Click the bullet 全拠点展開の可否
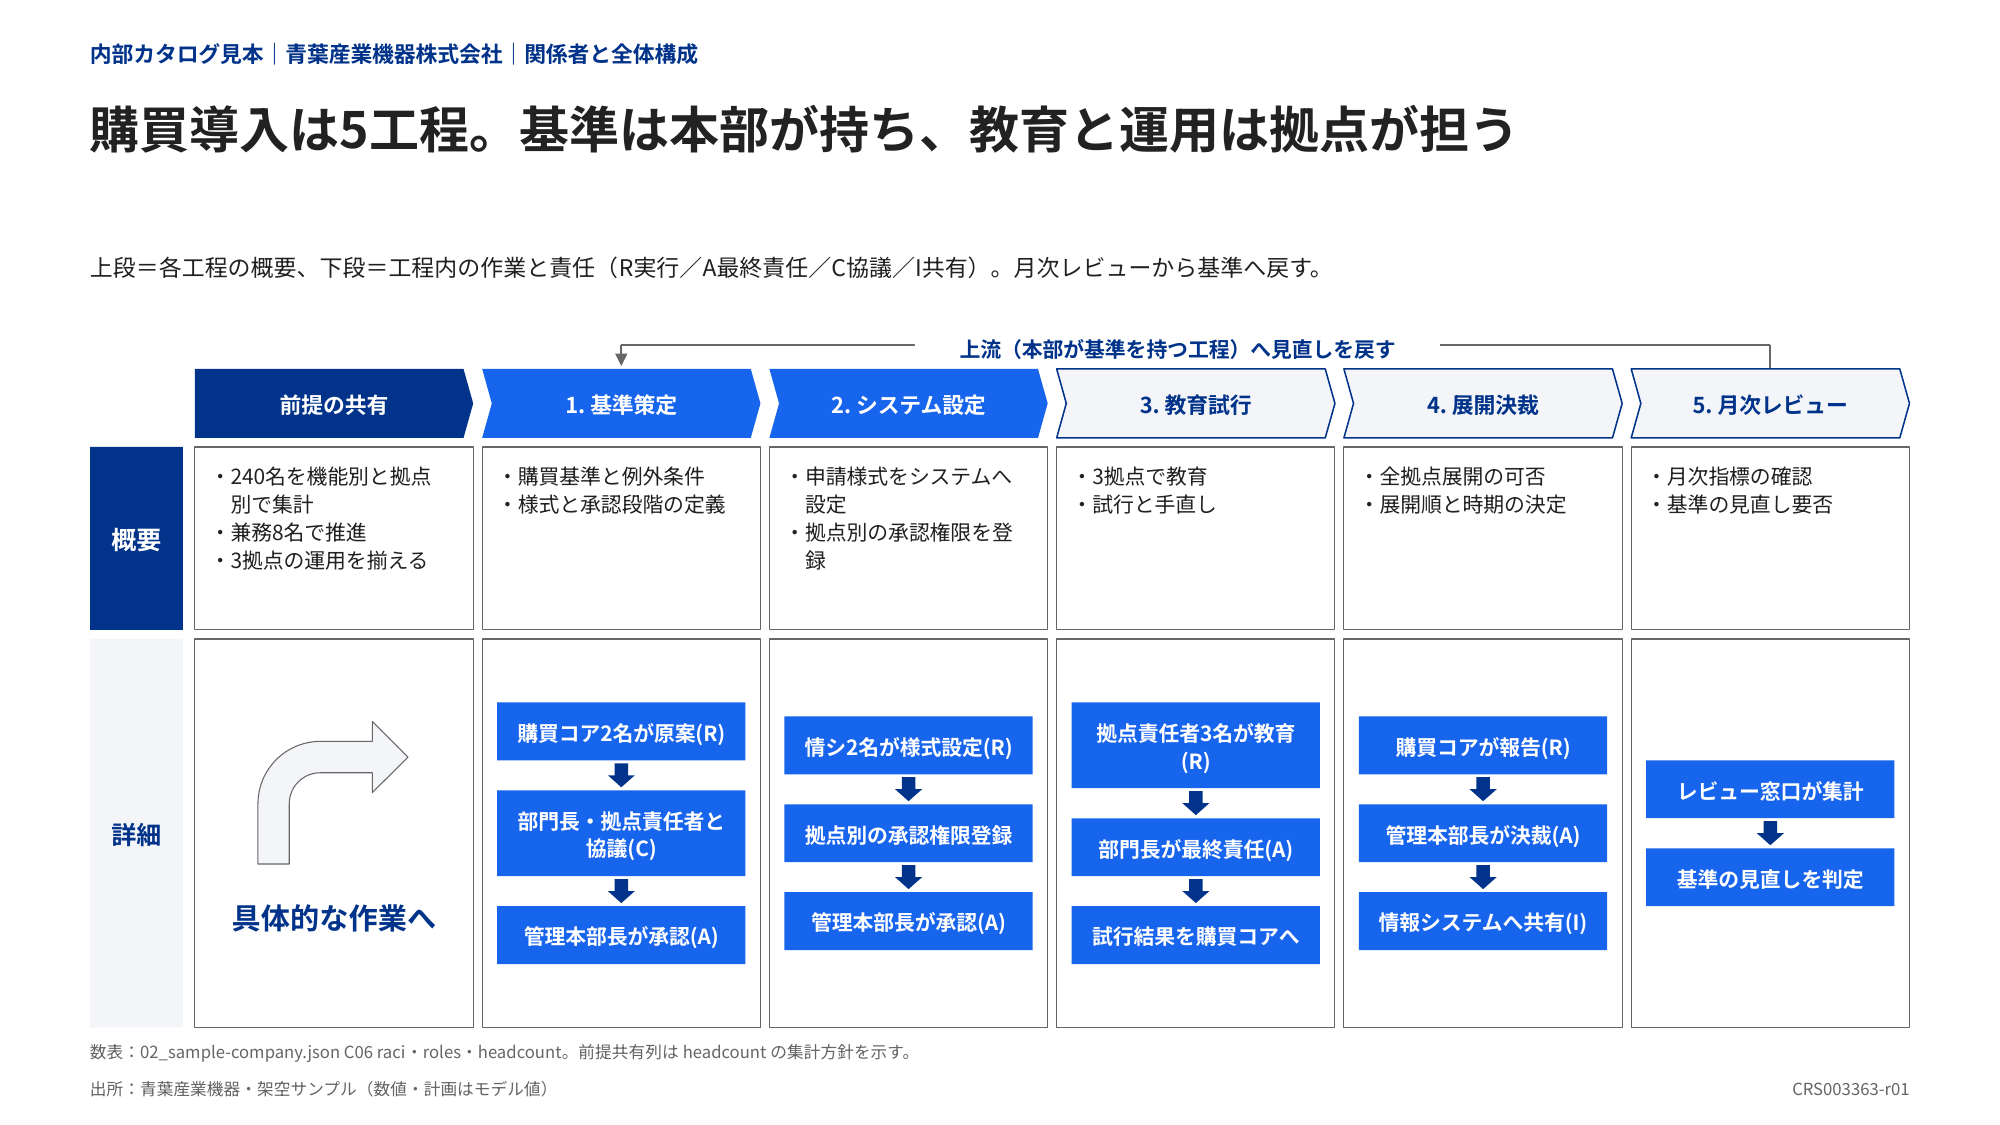The height and width of the screenshot is (1125, 2000). click(x=1455, y=476)
